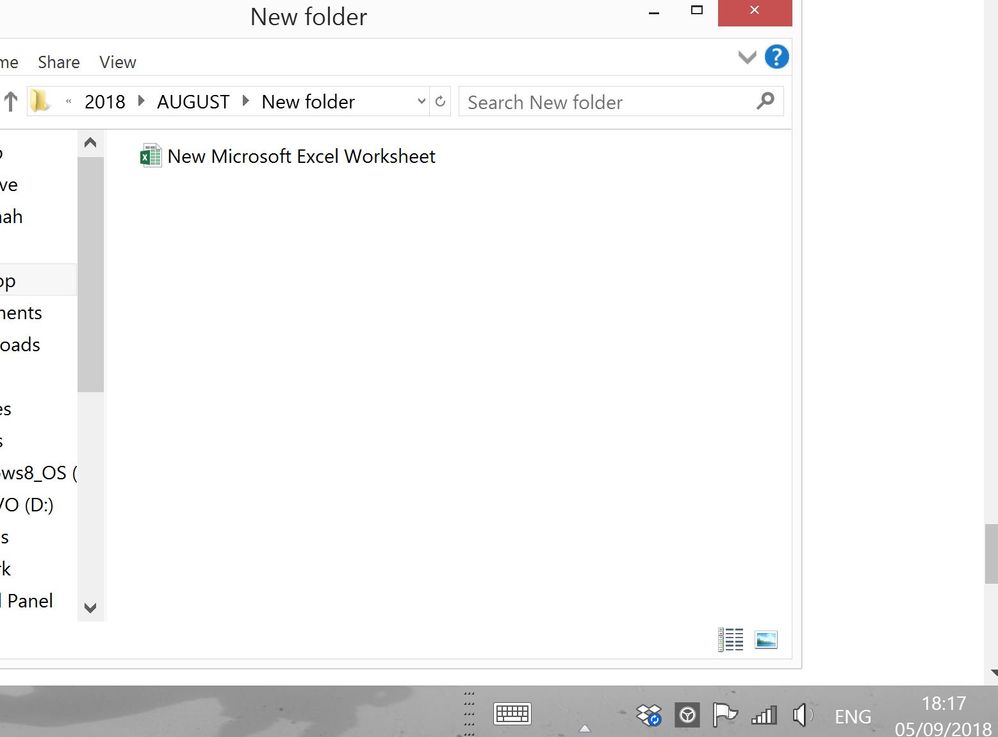Click the blue Help question mark icon
This screenshot has width=998, height=737.
(x=776, y=57)
